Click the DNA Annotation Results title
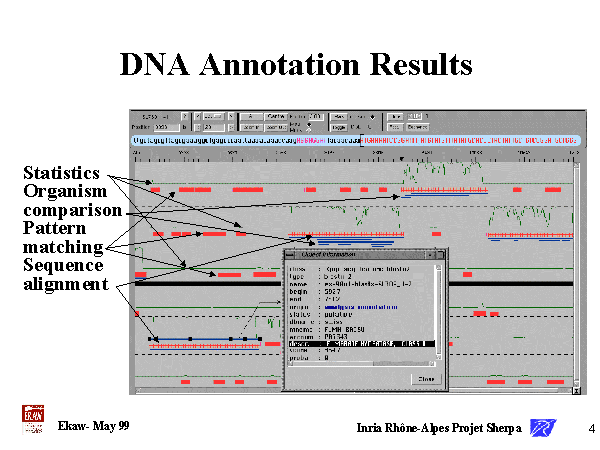The height and width of the screenshot is (450, 600). (x=296, y=64)
